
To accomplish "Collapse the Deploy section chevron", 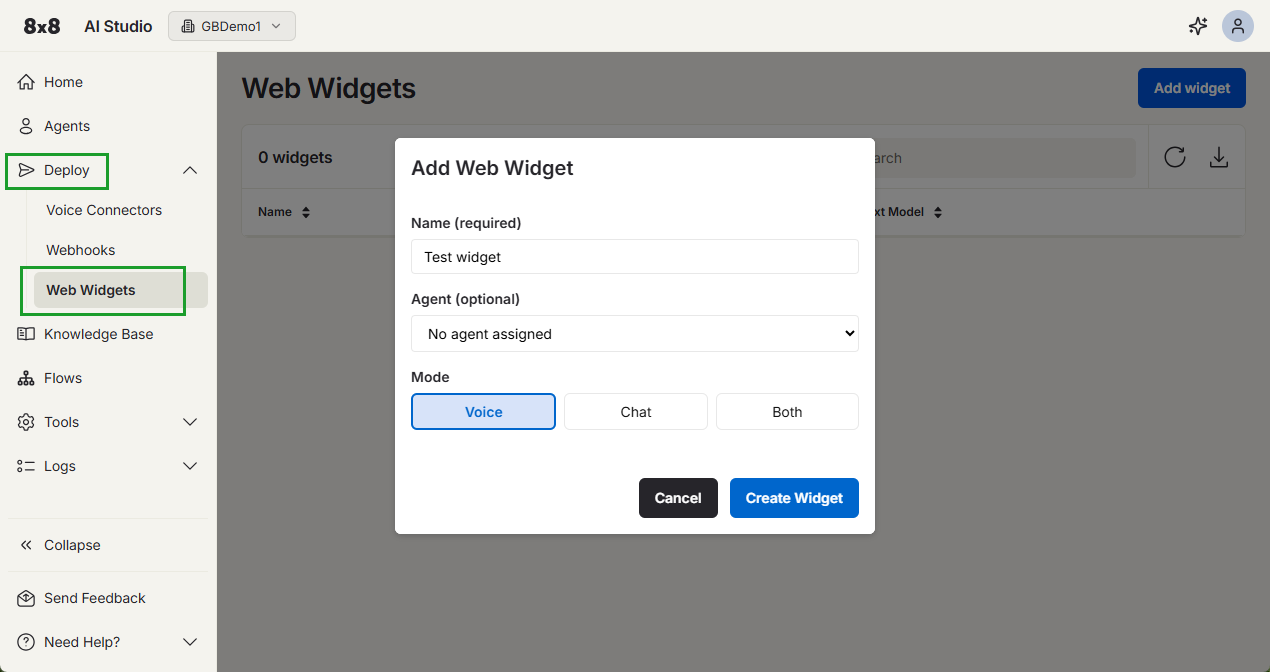I will click(x=190, y=170).
